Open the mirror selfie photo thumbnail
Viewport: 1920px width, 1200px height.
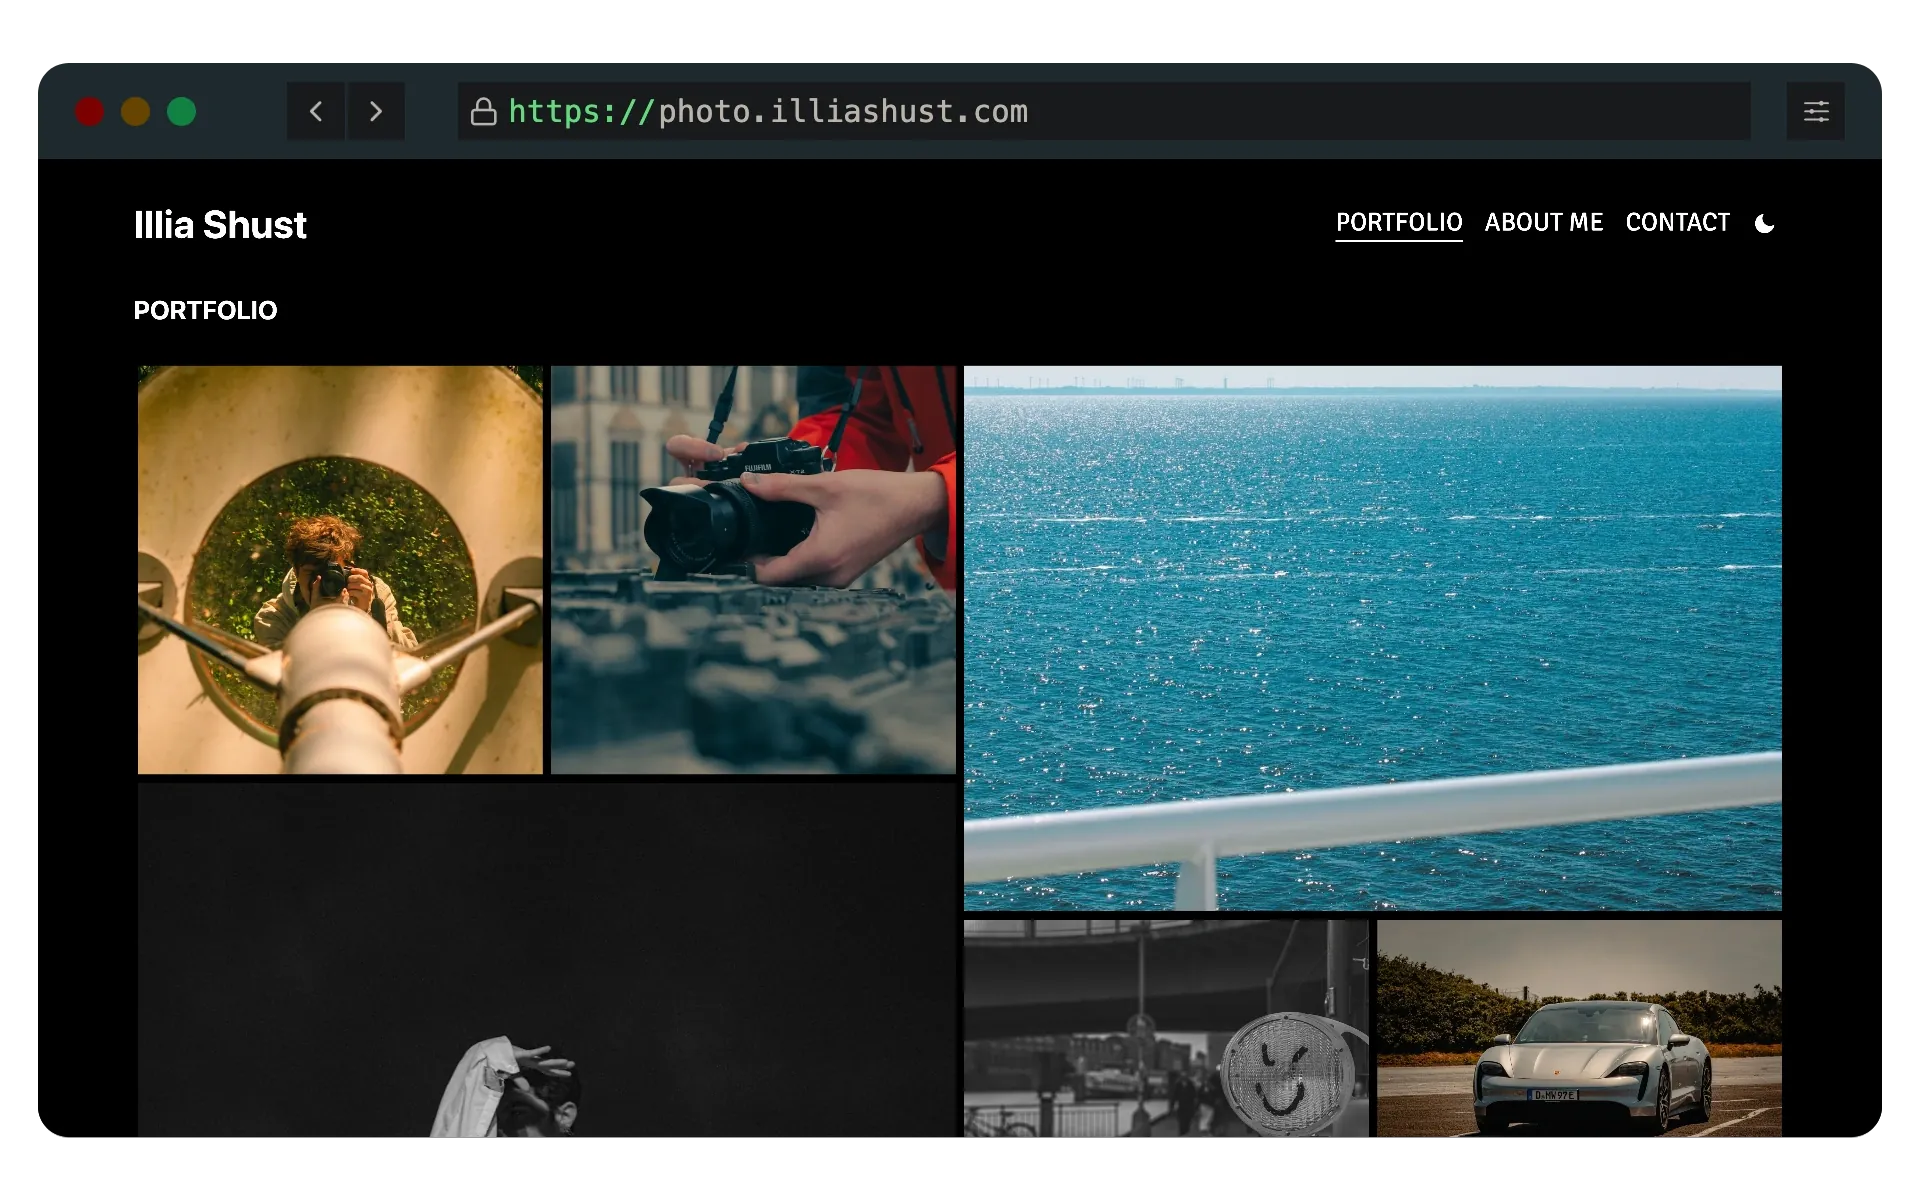pos(340,570)
